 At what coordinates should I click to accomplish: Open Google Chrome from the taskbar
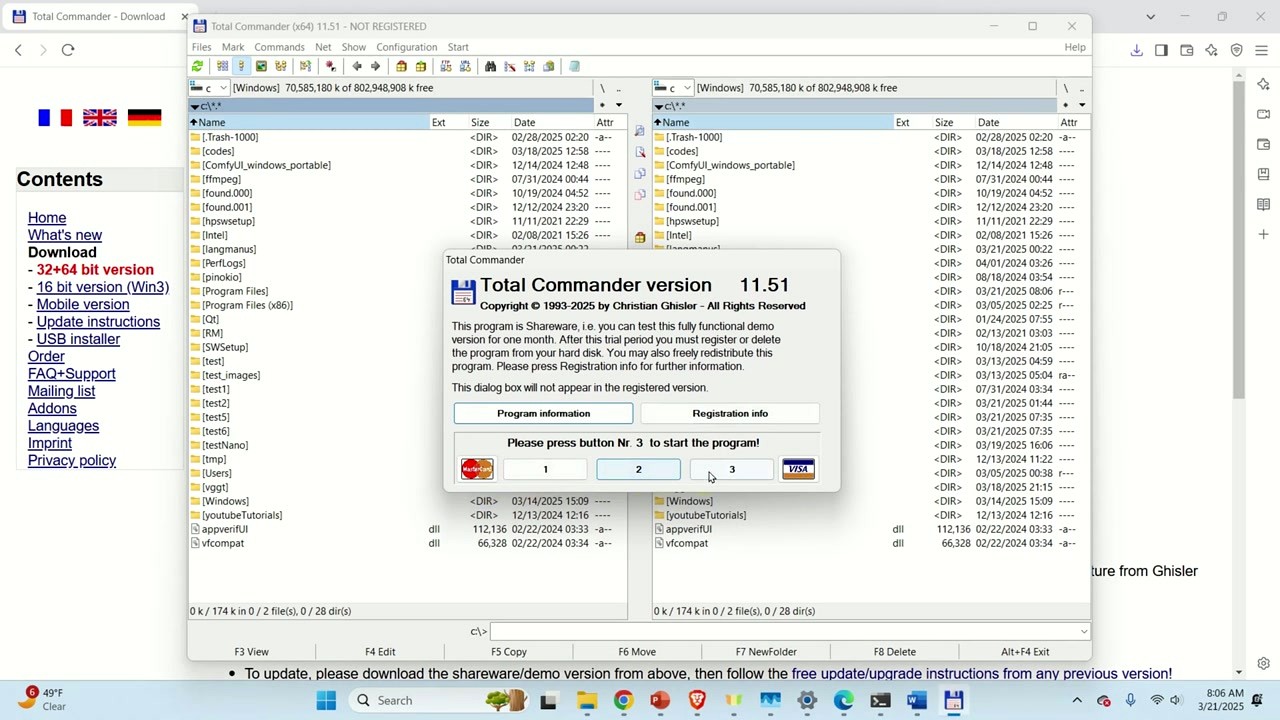pos(622,700)
